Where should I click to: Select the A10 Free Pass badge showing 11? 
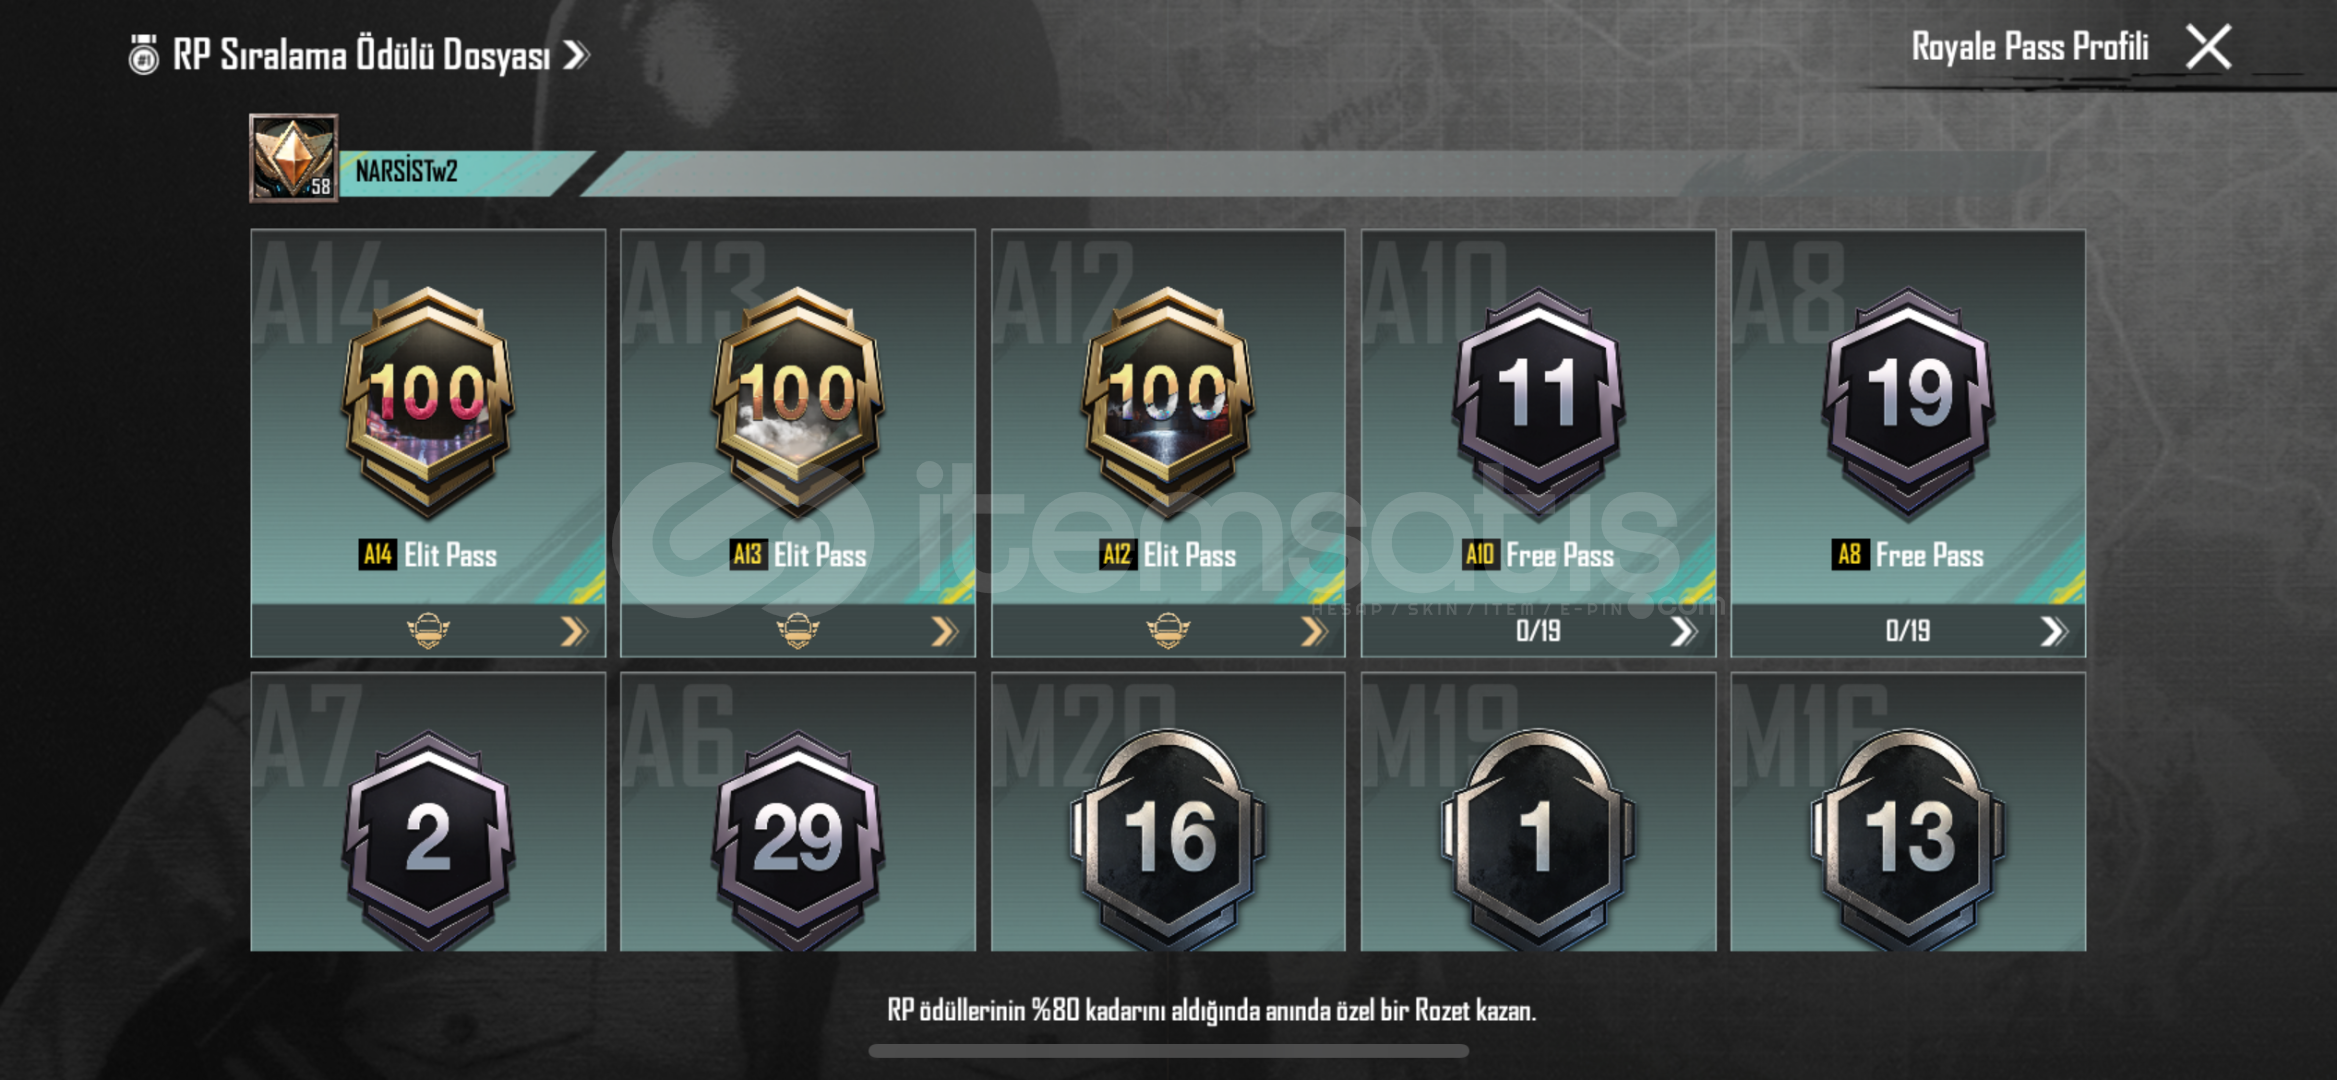coord(1538,402)
